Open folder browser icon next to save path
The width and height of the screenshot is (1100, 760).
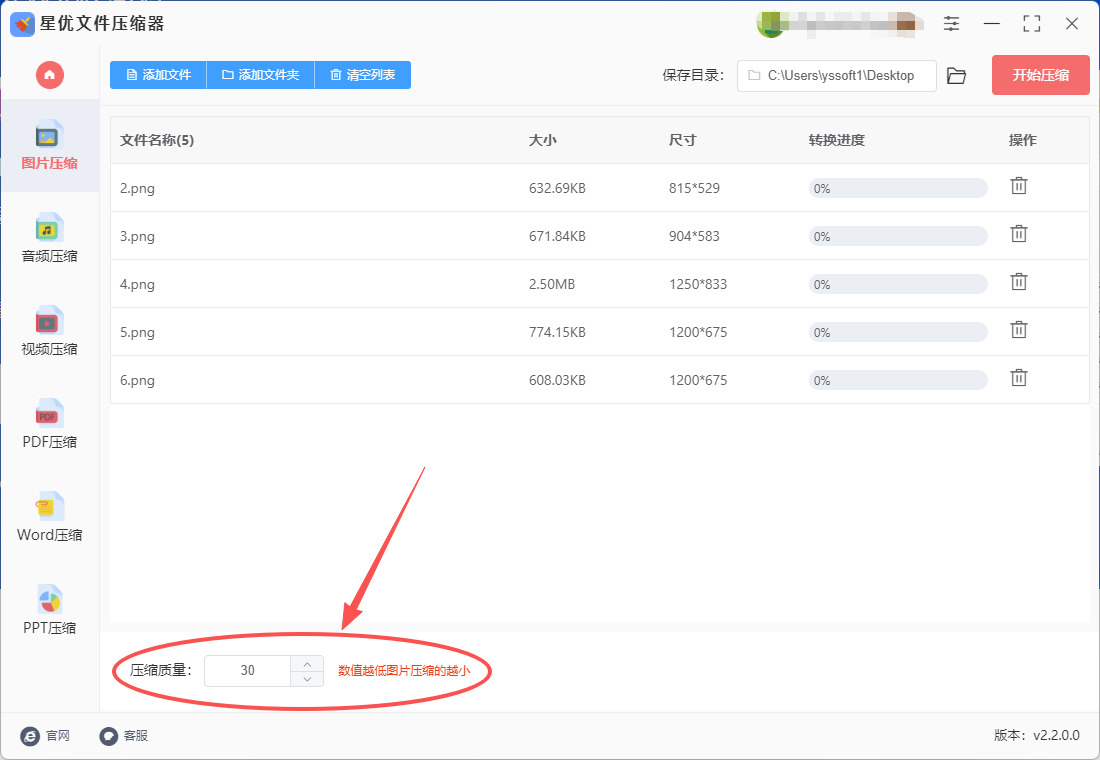(x=956, y=76)
